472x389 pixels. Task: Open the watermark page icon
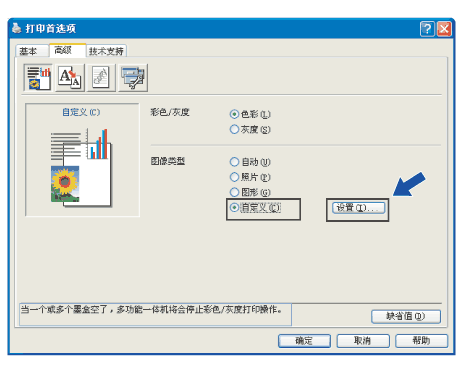pyautogui.click(x=101, y=78)
